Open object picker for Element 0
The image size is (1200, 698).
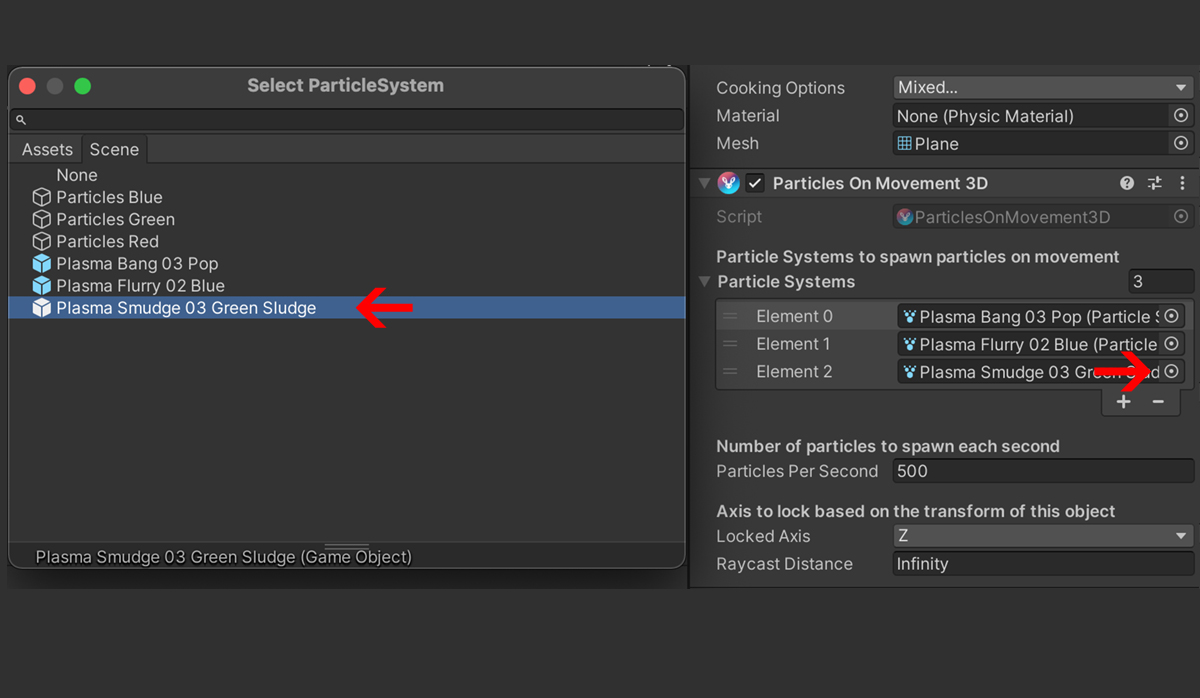coord(1171,316)
